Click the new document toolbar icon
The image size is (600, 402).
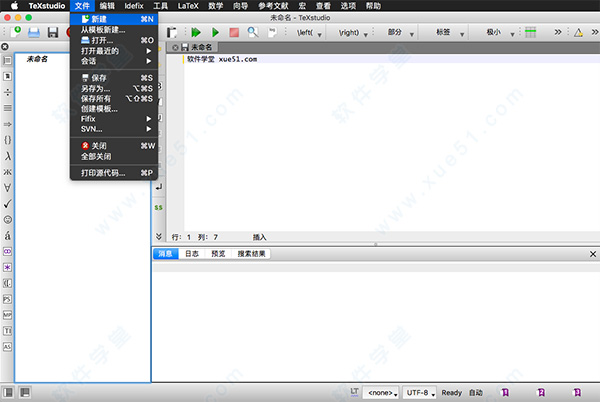(16, 32)
